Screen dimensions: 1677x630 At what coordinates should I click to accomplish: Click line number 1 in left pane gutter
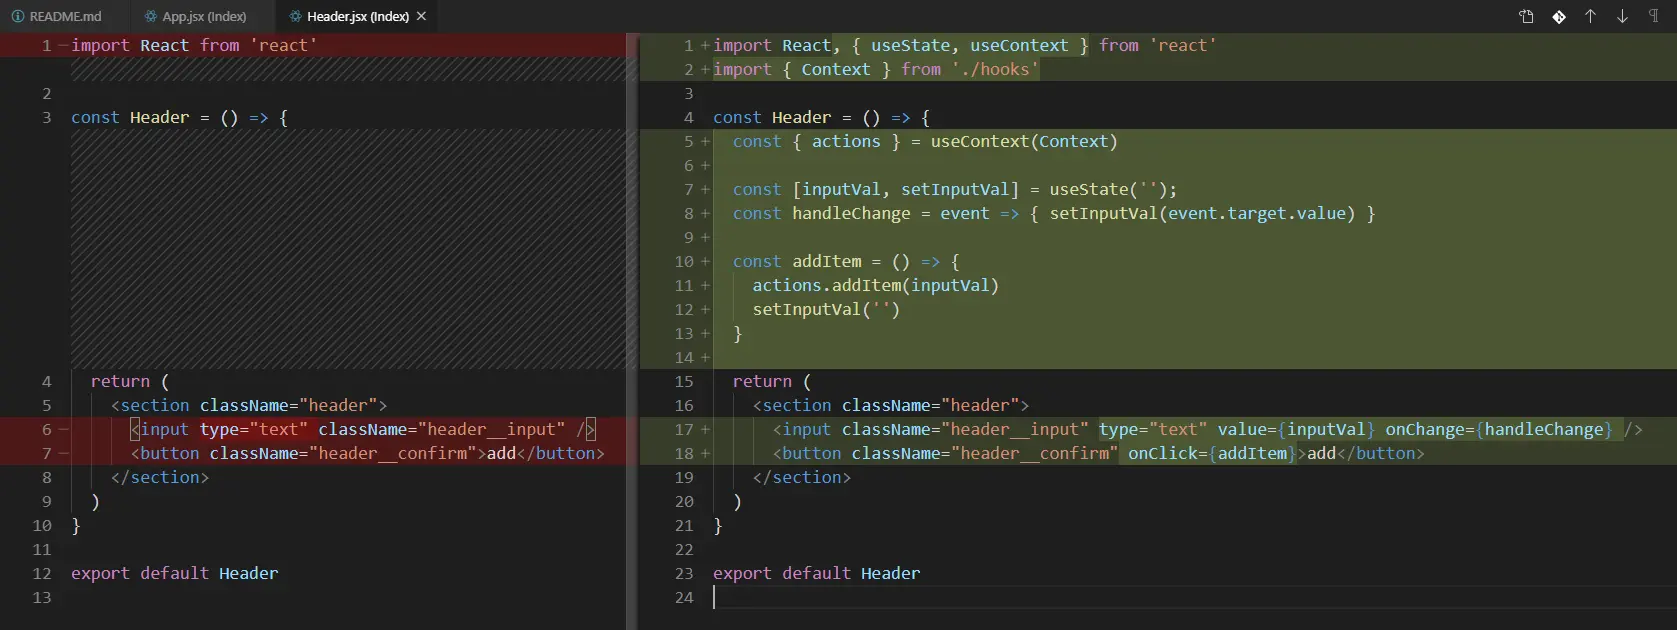(47, 45)
